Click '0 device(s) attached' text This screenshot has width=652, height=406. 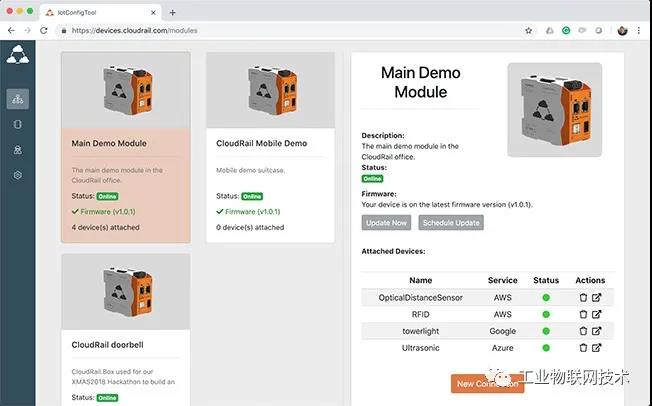point(250,228)
